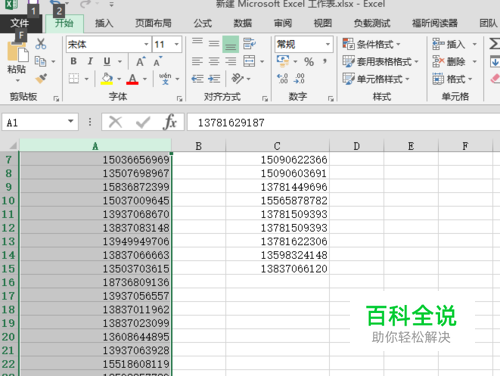Click Merge and Center icon

(249, 61)
